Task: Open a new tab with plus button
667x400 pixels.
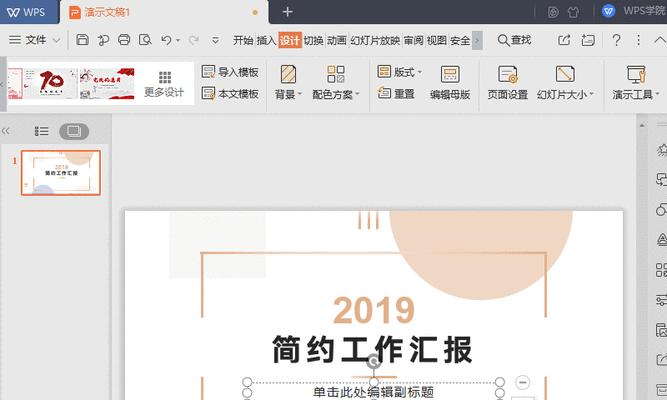Action: pos(288,12)
